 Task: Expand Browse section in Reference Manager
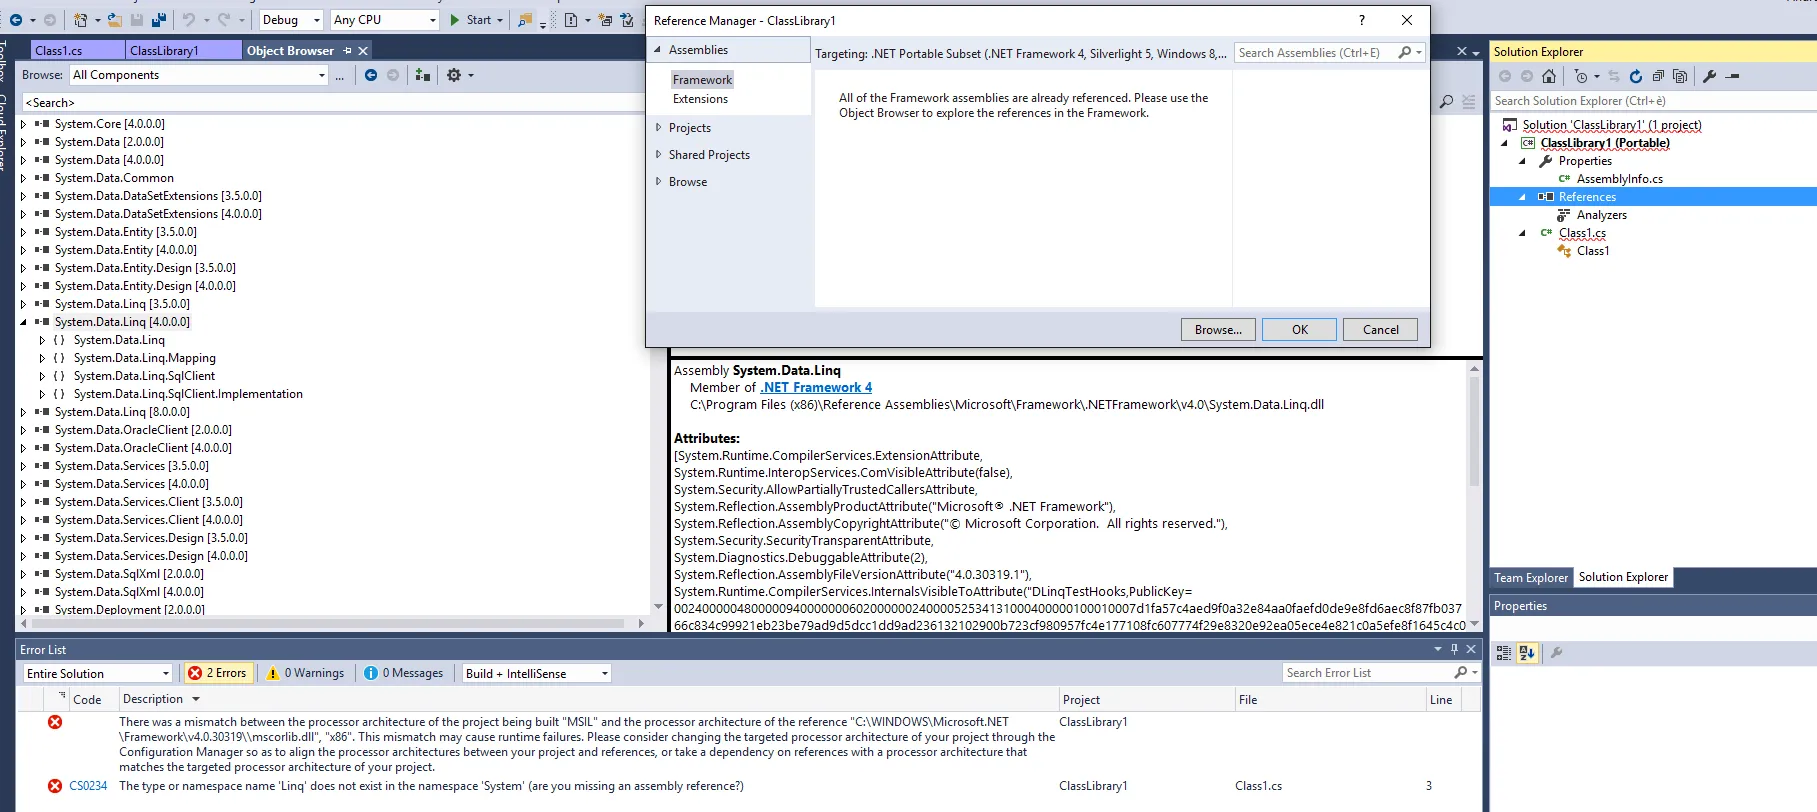click(x=658, y=181)
